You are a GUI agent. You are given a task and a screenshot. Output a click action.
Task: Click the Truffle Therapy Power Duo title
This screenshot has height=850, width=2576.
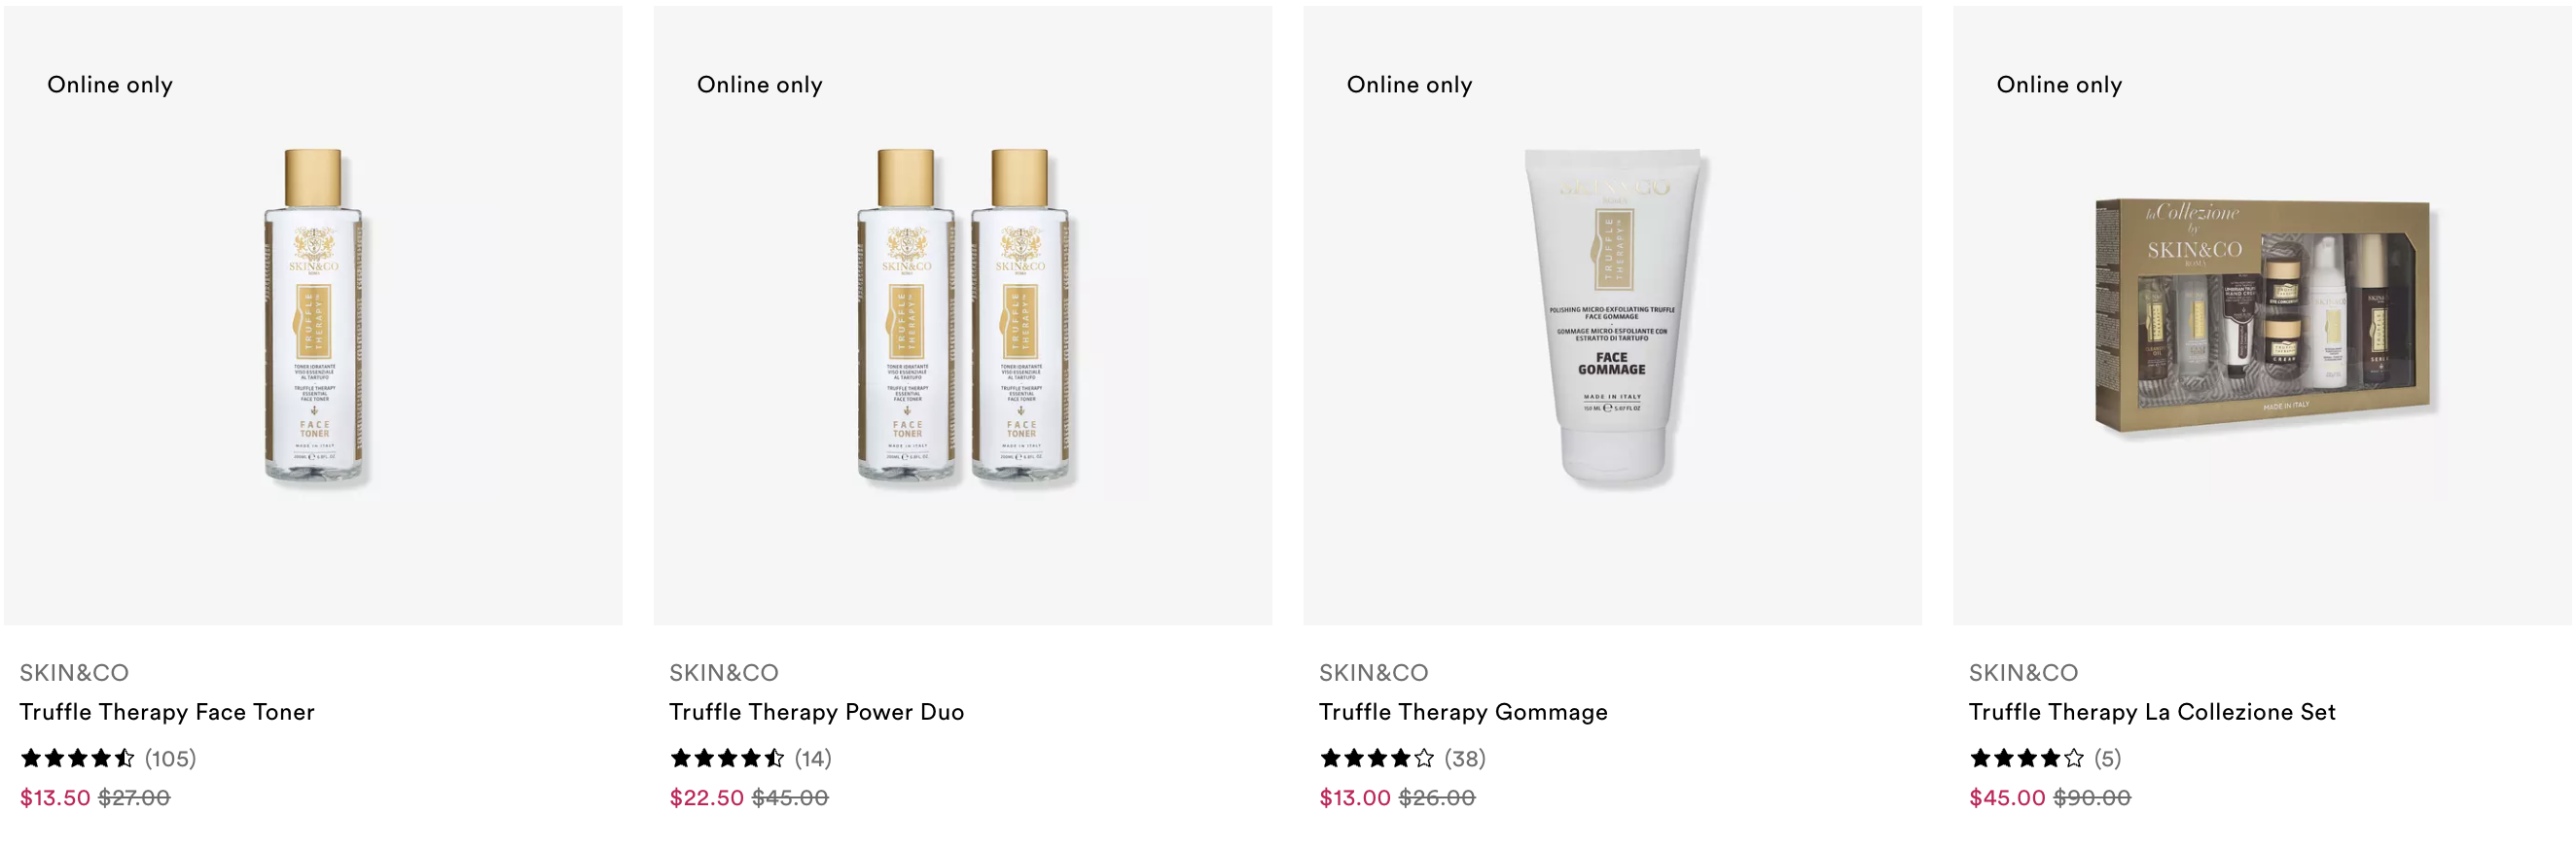point(816,712)
